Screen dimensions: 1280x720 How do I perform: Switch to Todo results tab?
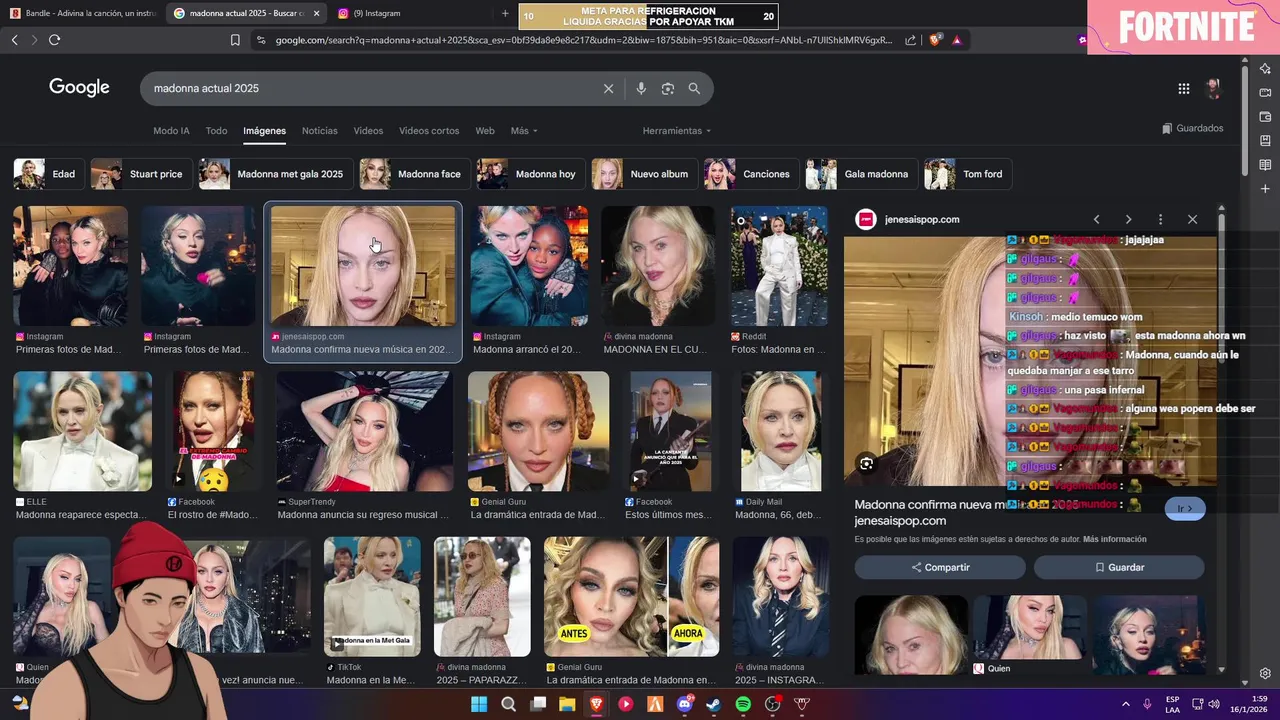click(x=216, y=131)
